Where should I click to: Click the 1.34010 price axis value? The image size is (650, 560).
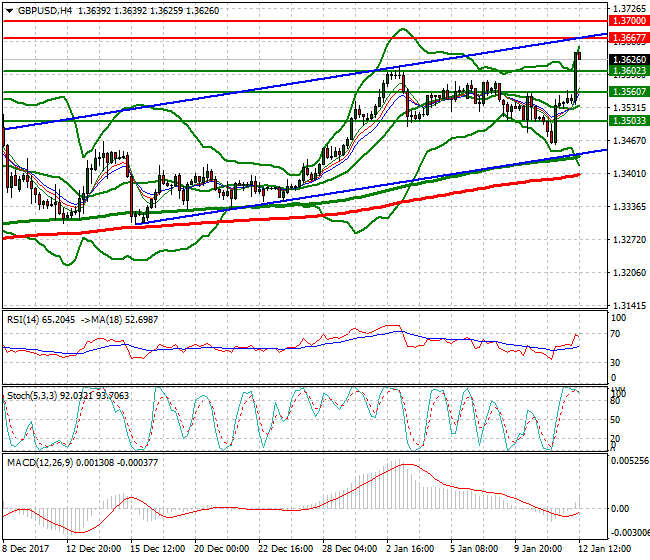click(x=629, y=174)
